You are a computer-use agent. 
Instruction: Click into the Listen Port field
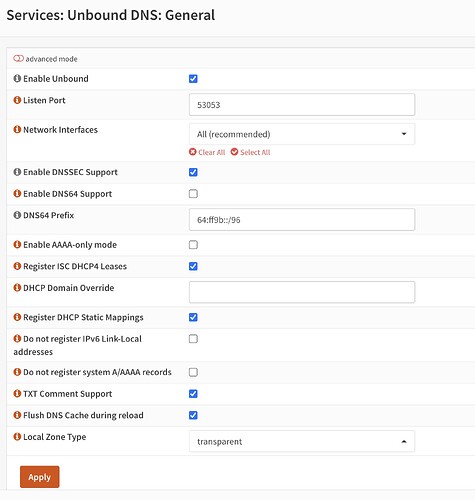point(302,105)
